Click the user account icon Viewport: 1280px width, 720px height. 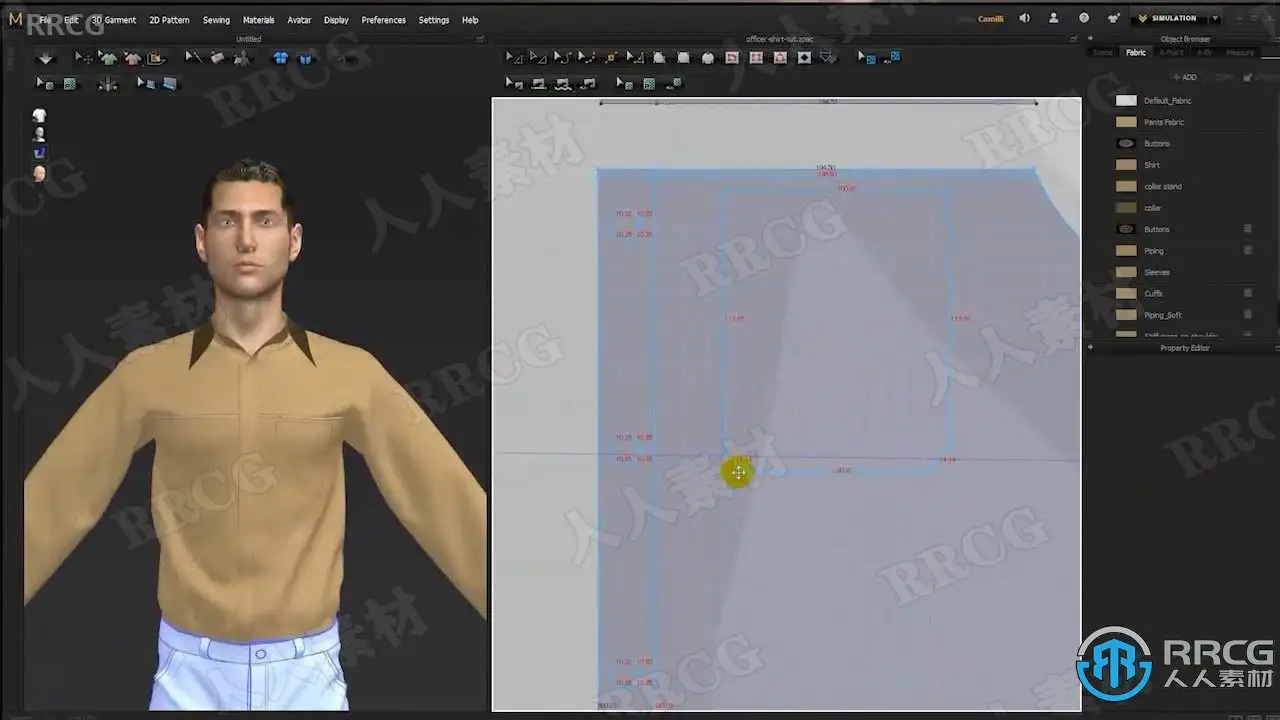coord(1054,18)
